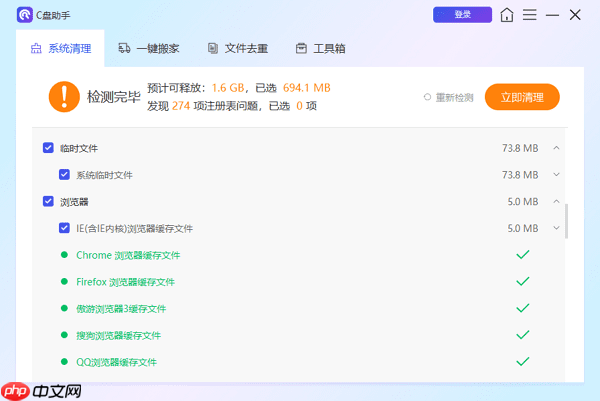Click the 694.1 MB selected size value

pyautogui.click(x=307, y=88)
